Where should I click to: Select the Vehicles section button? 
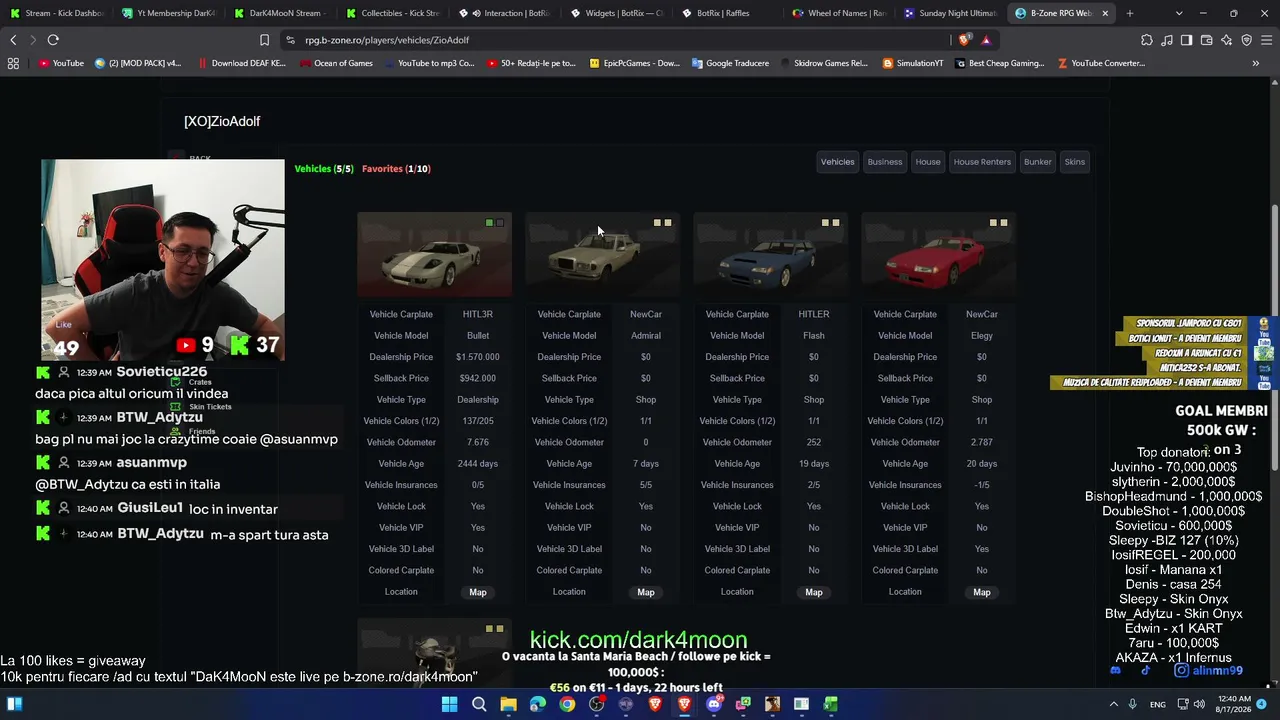tap(838, 162)
